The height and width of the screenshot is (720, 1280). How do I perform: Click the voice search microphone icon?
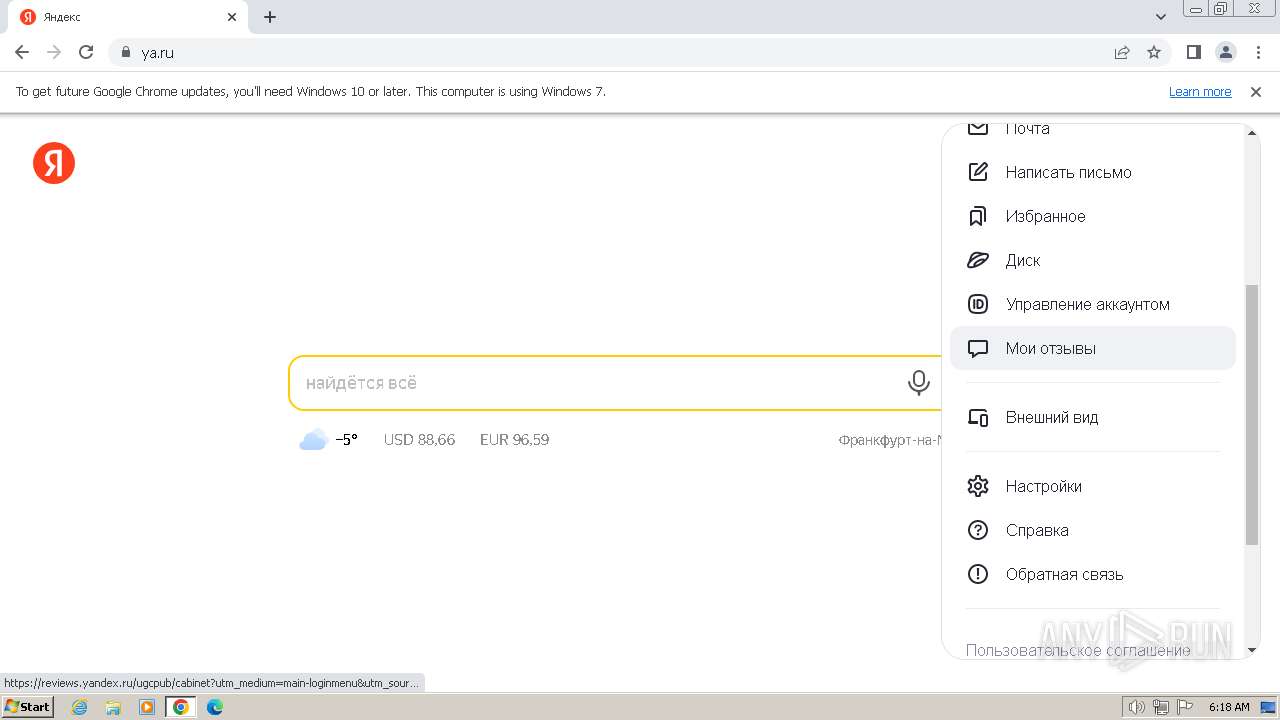click(918, 383)
